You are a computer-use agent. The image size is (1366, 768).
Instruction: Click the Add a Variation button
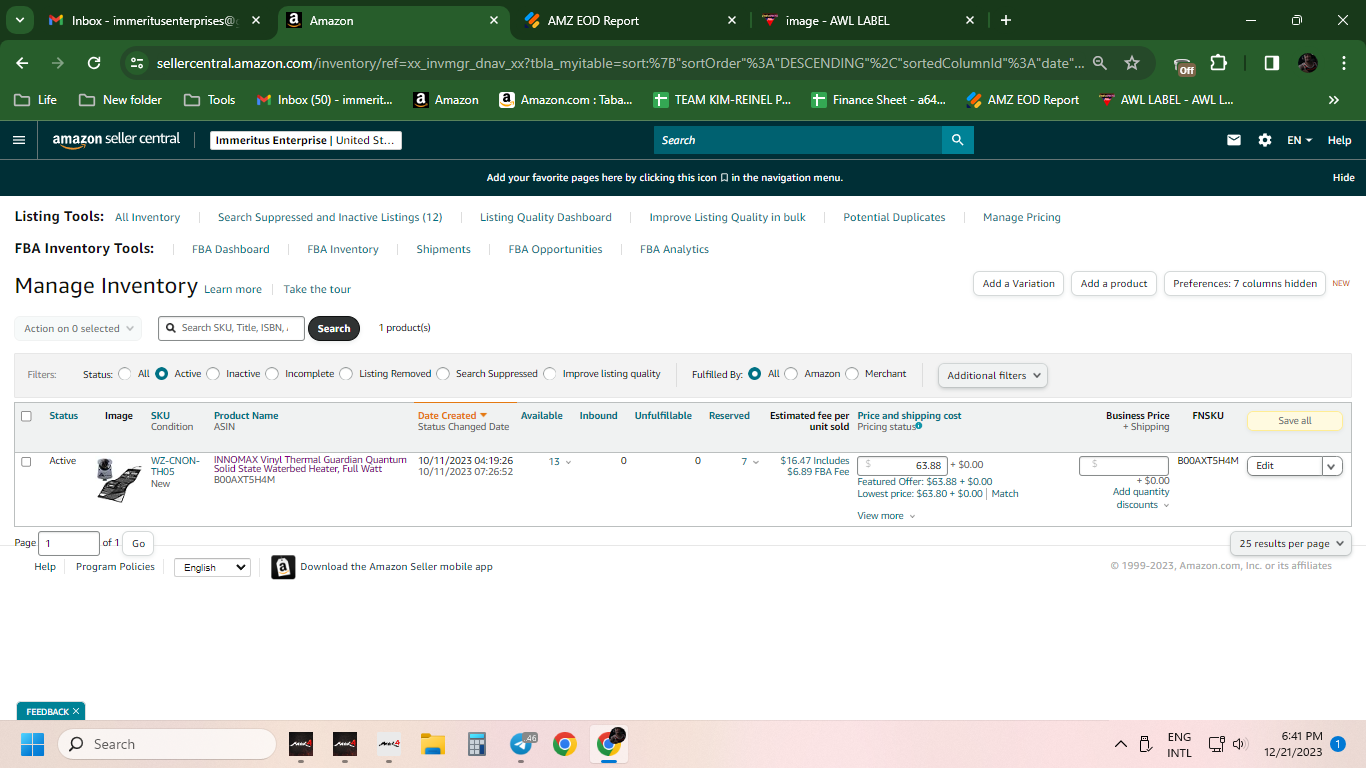pyautogui.click(x=1018, y=284)
